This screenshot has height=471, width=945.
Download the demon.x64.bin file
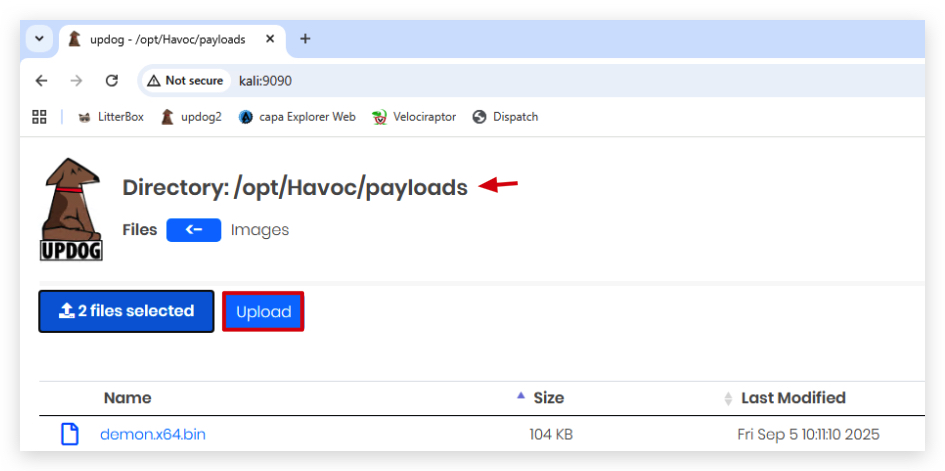[152, 434]
